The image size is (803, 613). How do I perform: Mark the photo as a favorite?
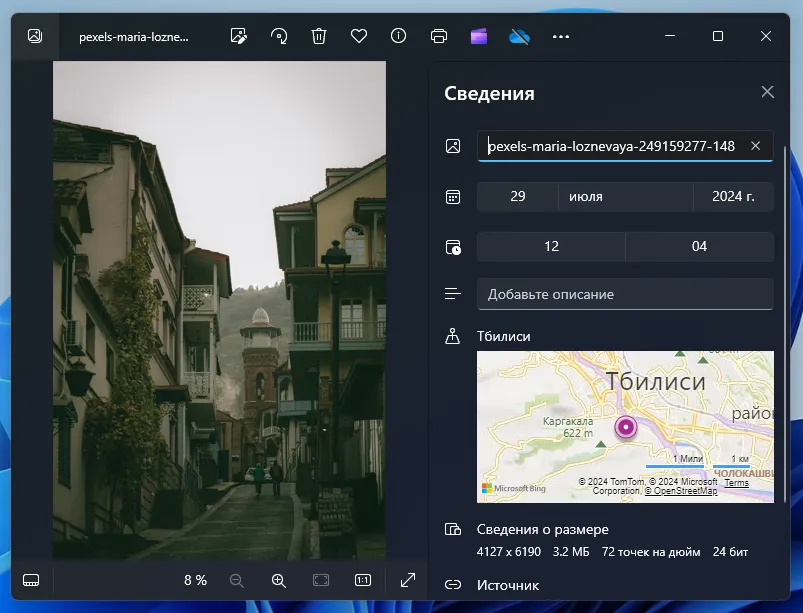tap(359, 36)
